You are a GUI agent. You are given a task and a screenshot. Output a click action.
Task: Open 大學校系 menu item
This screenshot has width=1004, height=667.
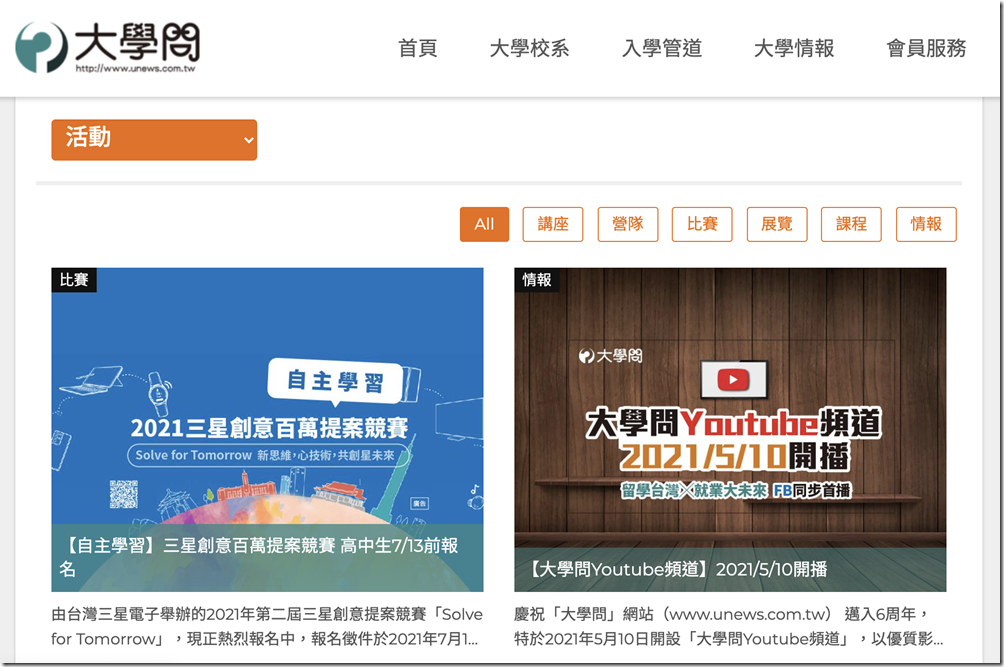pos(529,48)
